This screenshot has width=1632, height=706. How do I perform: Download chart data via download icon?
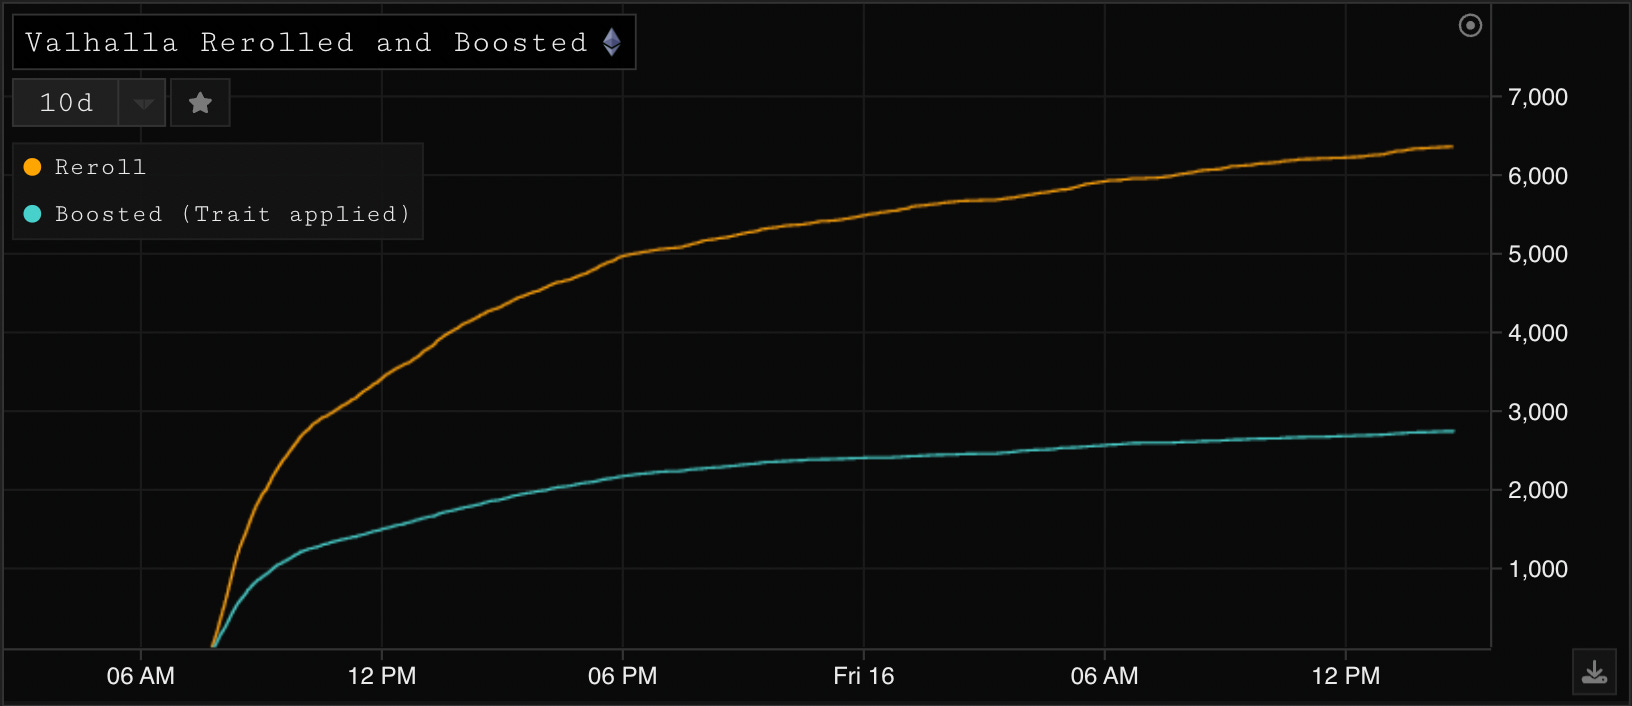tap(1595, 672)
